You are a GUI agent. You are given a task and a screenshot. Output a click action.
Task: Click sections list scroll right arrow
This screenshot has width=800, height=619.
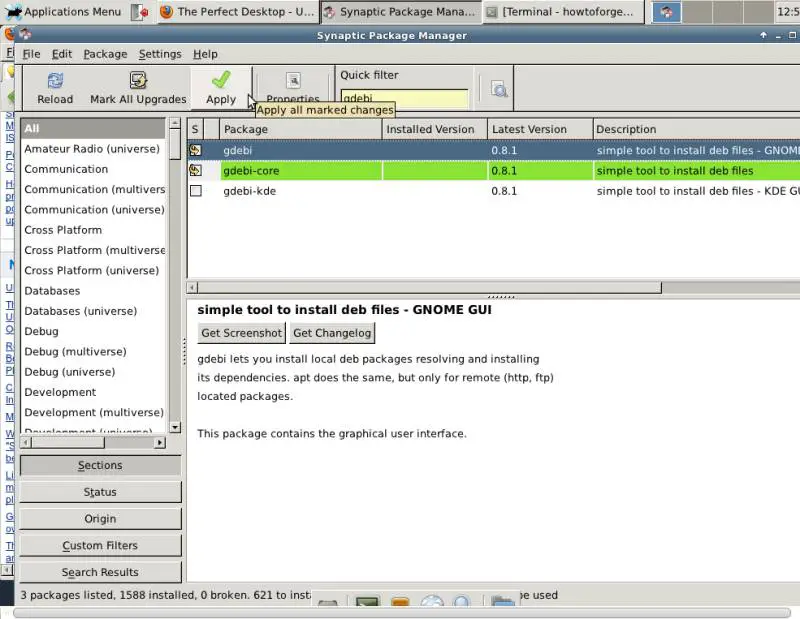click(x=160, y=442)
